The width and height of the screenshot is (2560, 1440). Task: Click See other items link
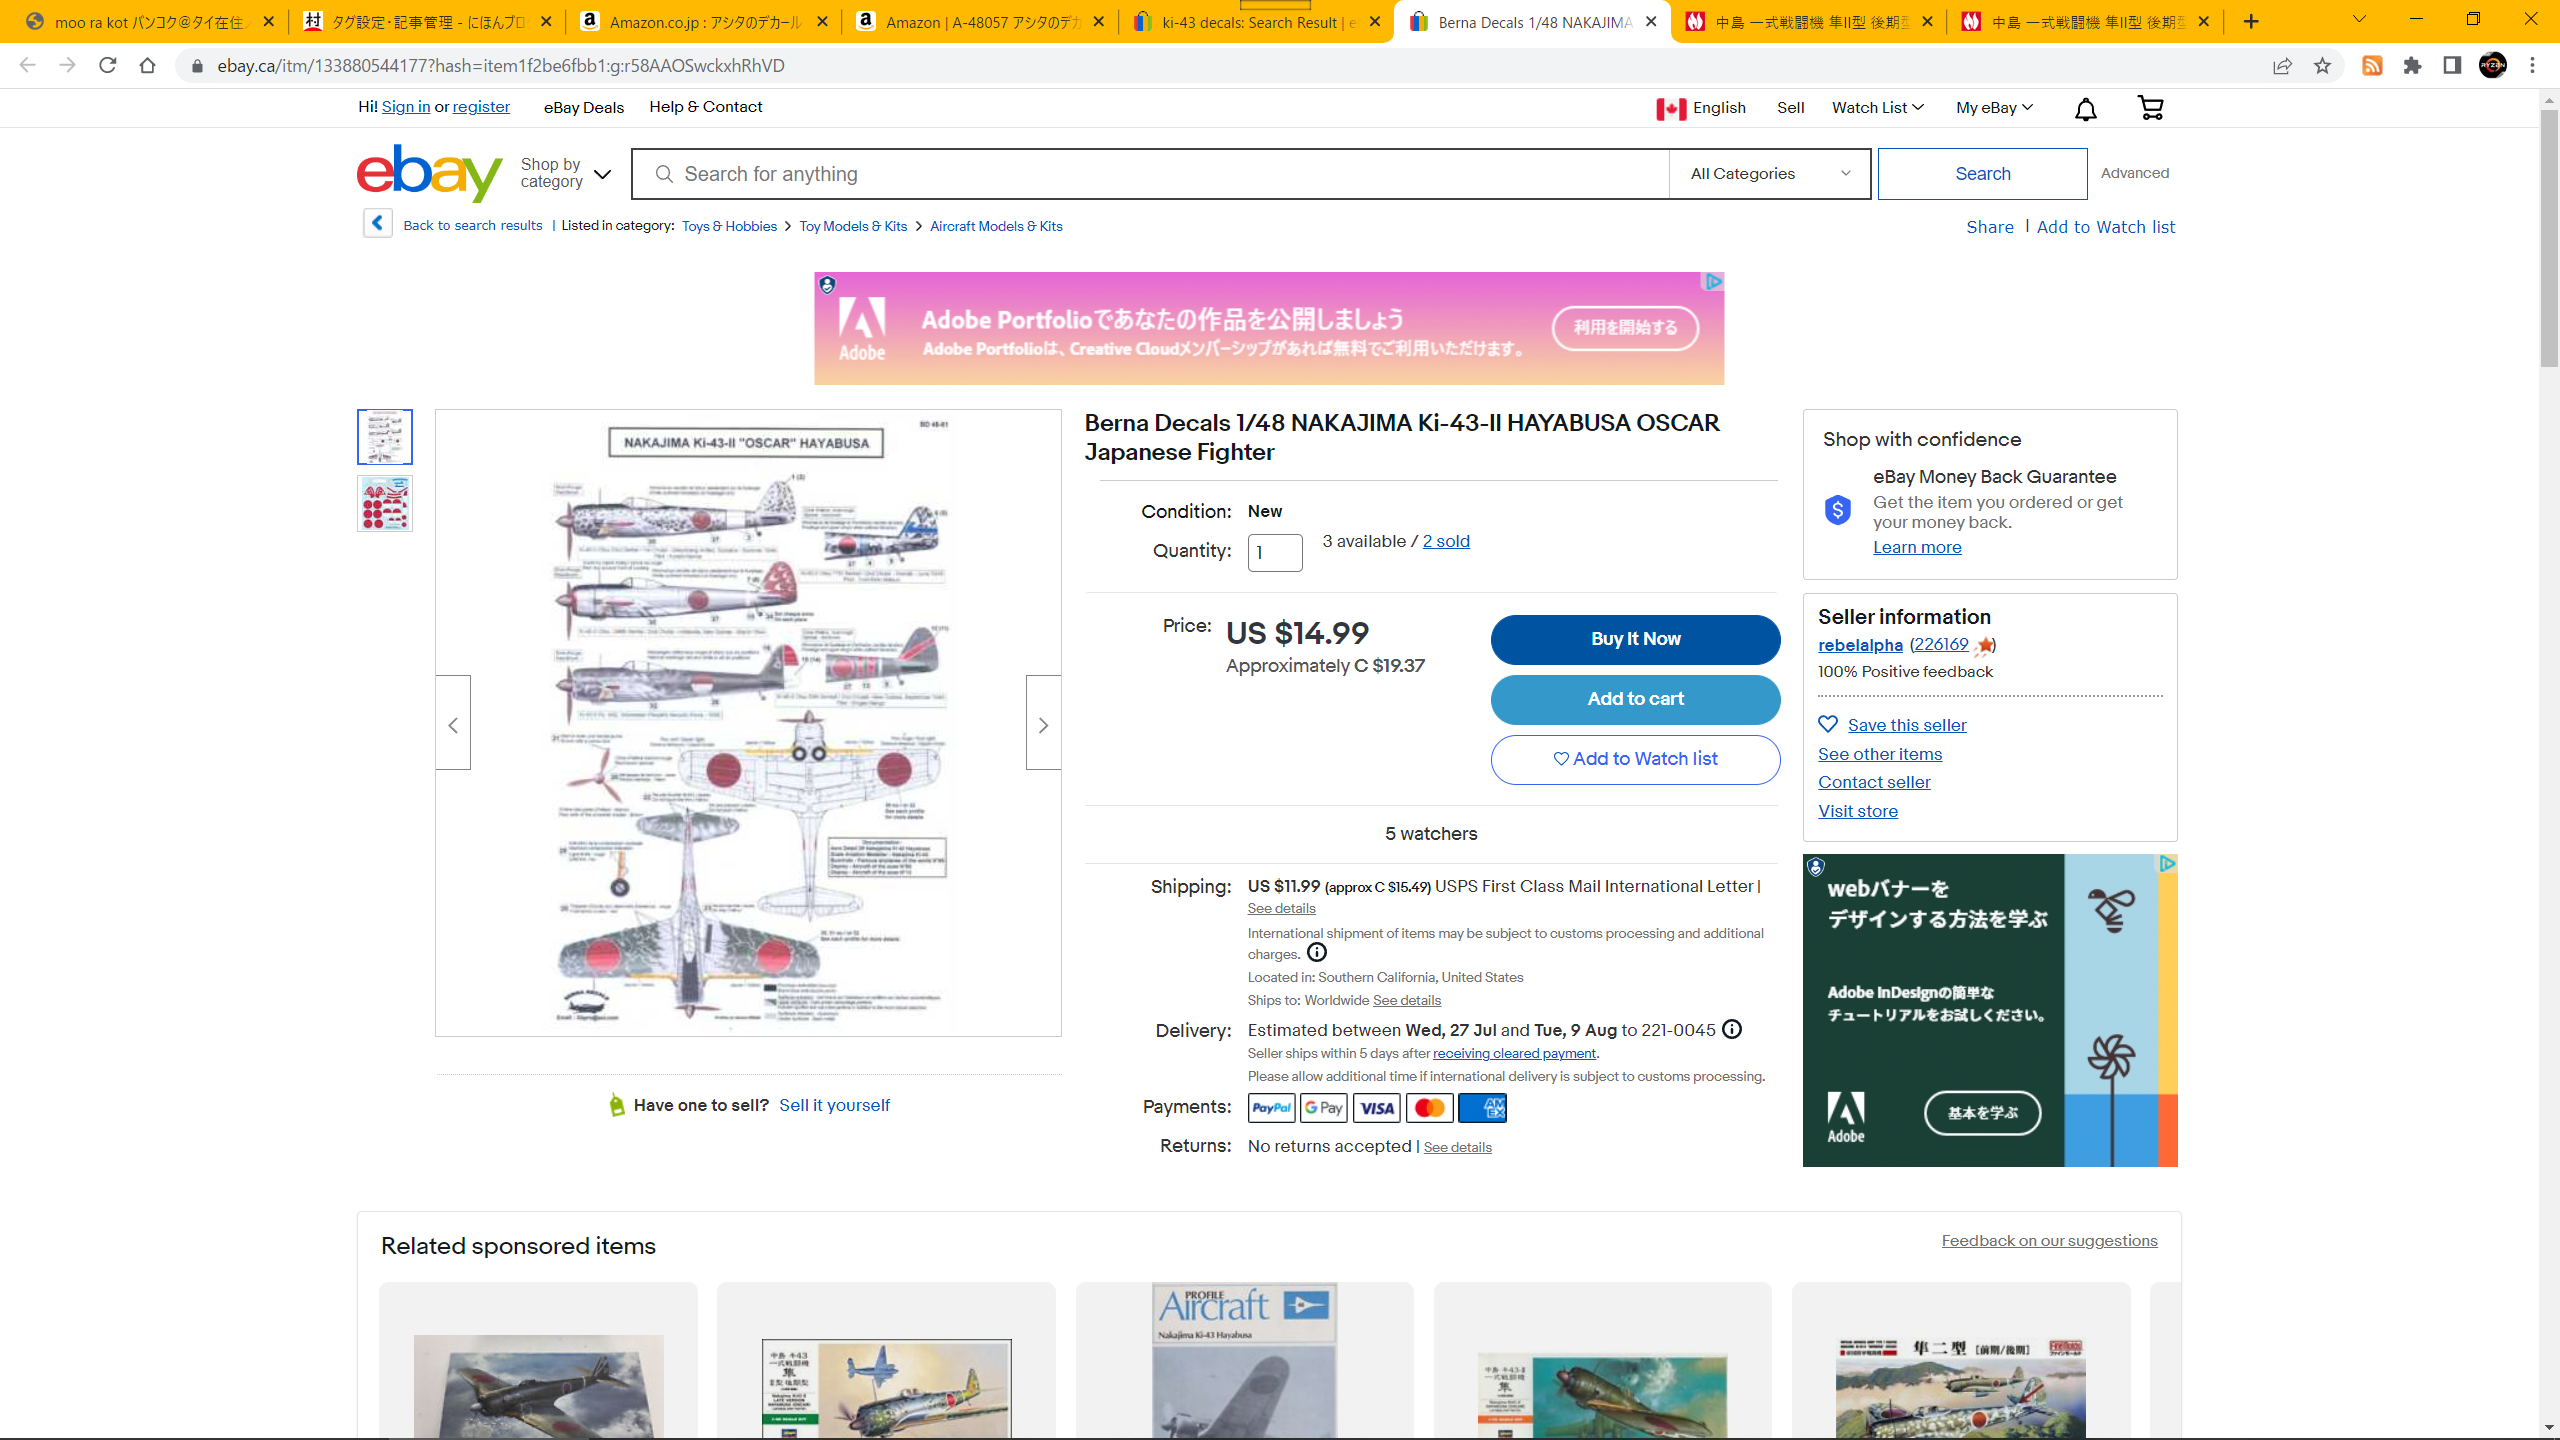pyautogui.click(x=1880, y=754)
